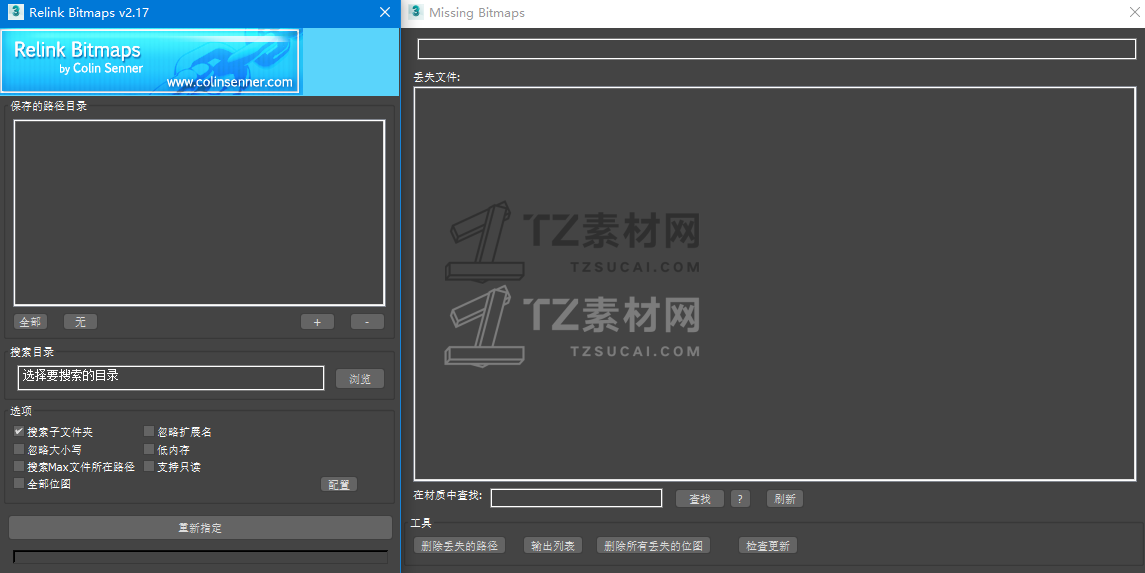Screen dimensions: 1145x573
Task: Click 删除丢失的路径 button
Action: [x=459, y=545]
